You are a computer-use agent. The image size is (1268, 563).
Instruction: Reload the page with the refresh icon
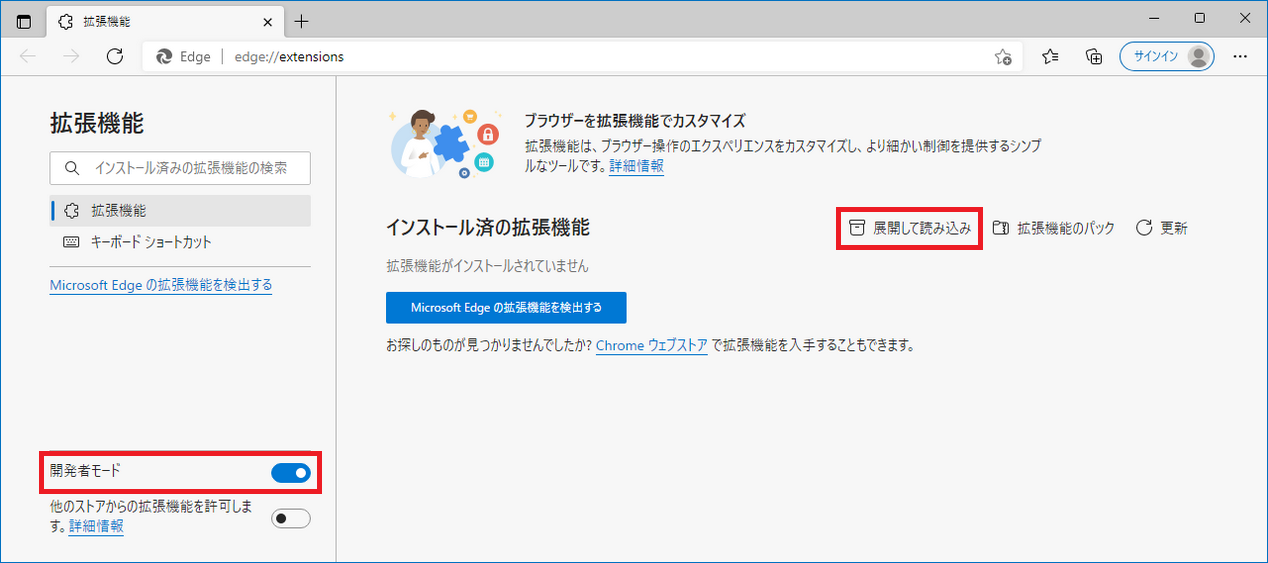(115, 57)
